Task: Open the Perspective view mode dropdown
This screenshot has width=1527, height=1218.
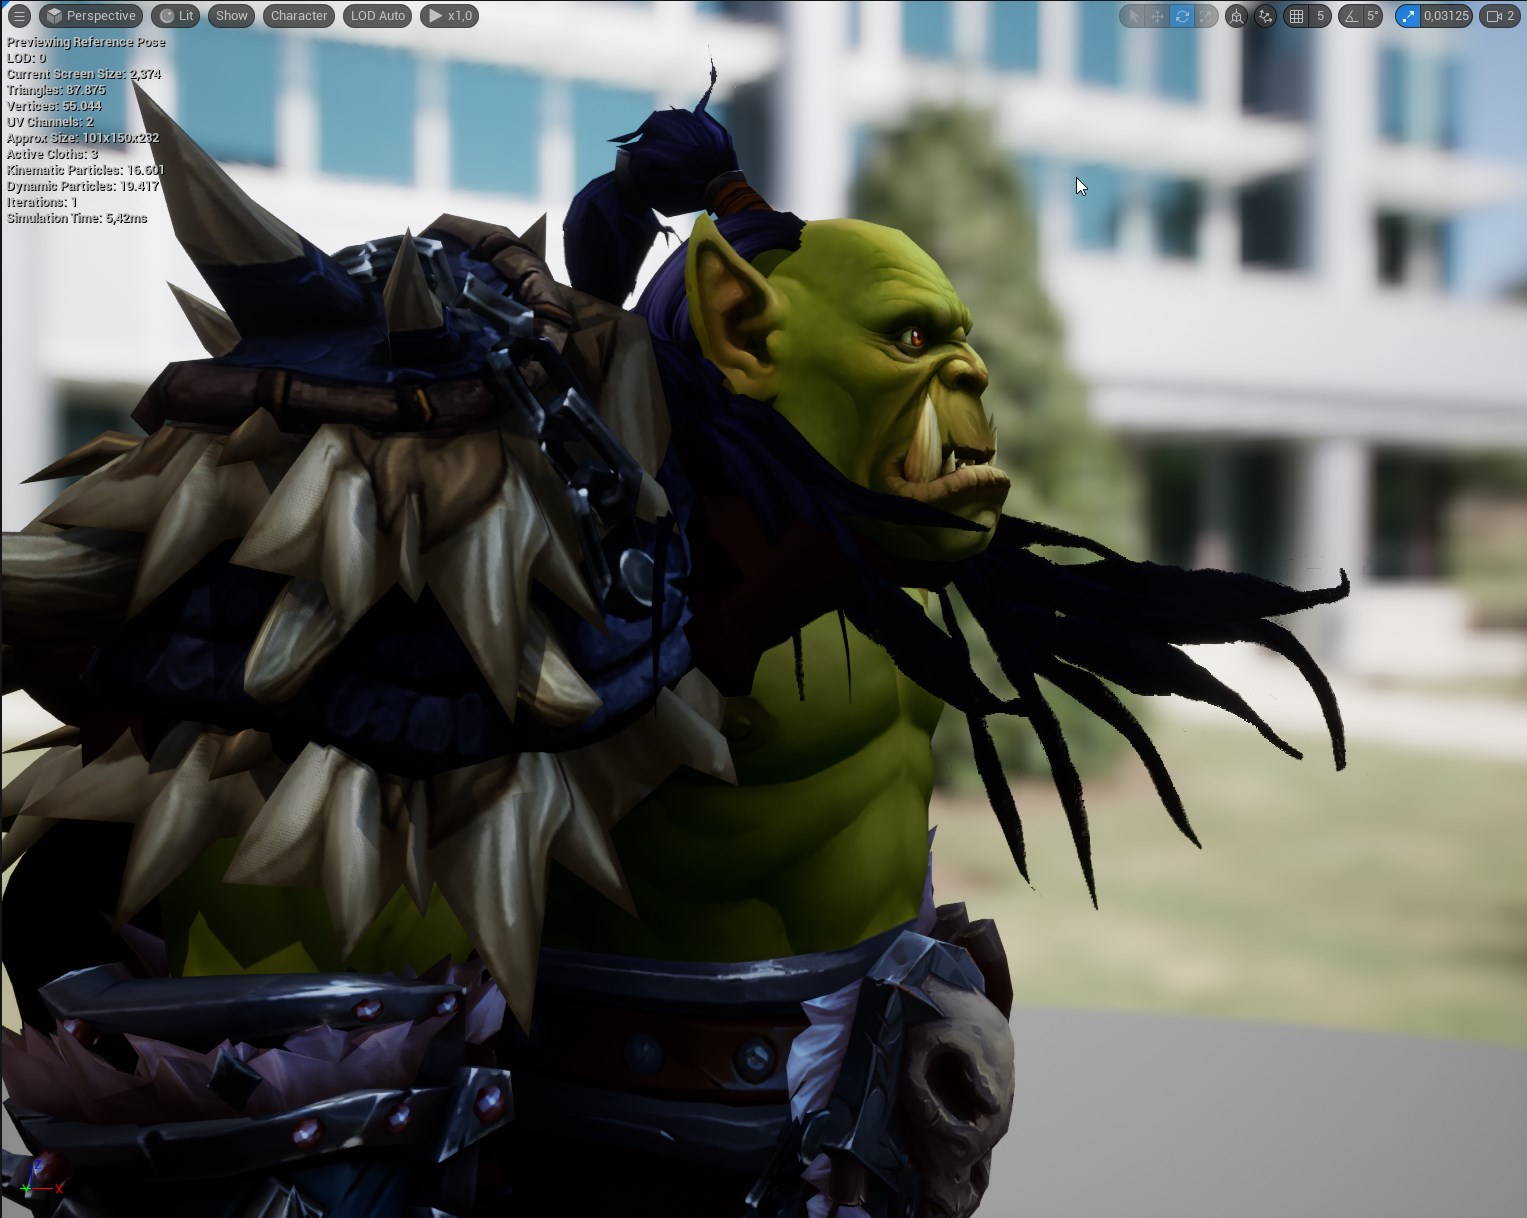Action: [91, 16]
